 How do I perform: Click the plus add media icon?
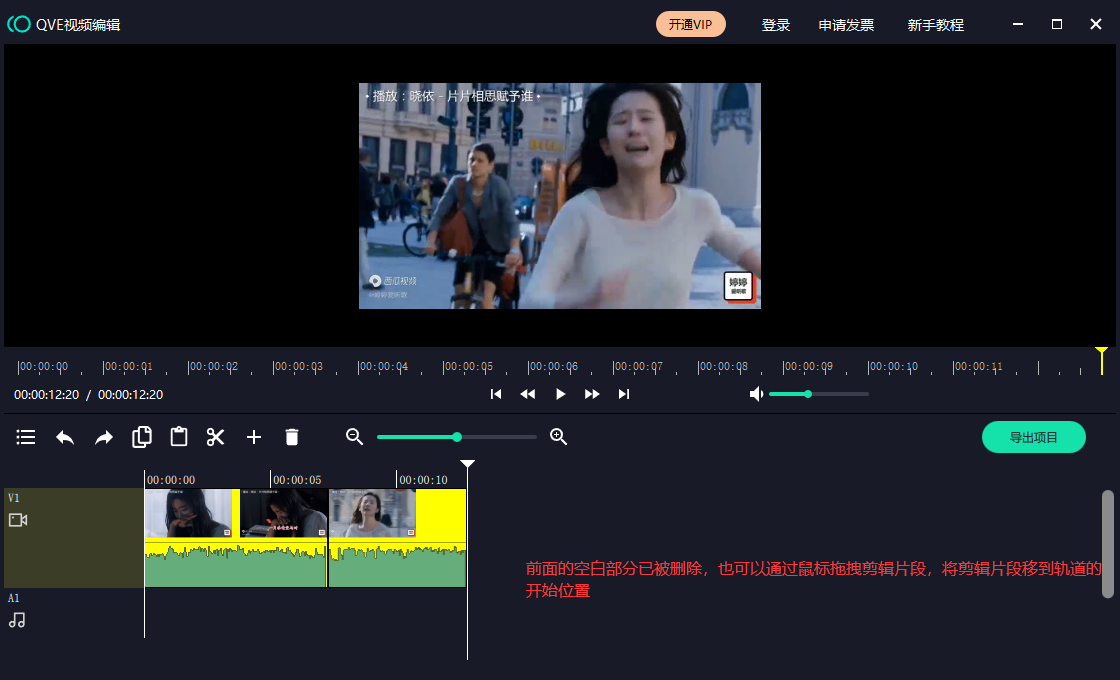point(254,437)
